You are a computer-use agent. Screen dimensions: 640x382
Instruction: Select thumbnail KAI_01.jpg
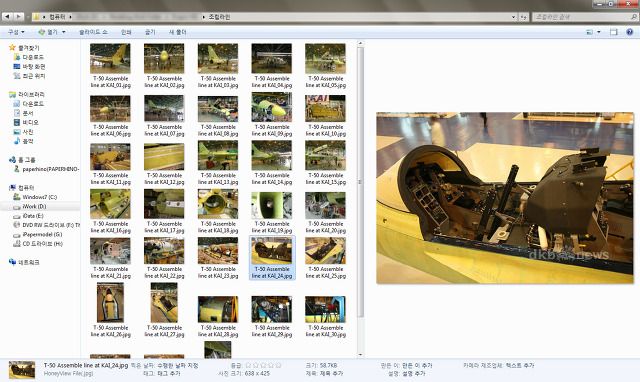tap(110, 59)
